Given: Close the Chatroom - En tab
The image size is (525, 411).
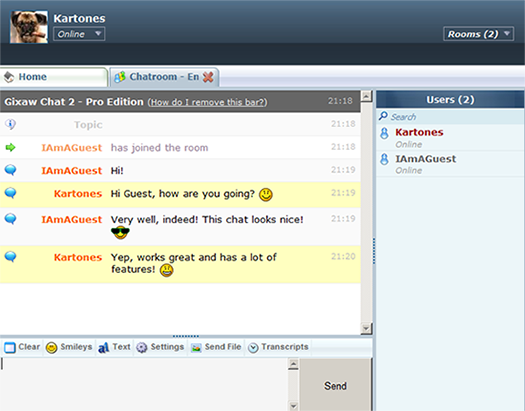Looking at the screenshot, I should pos(208,77).
